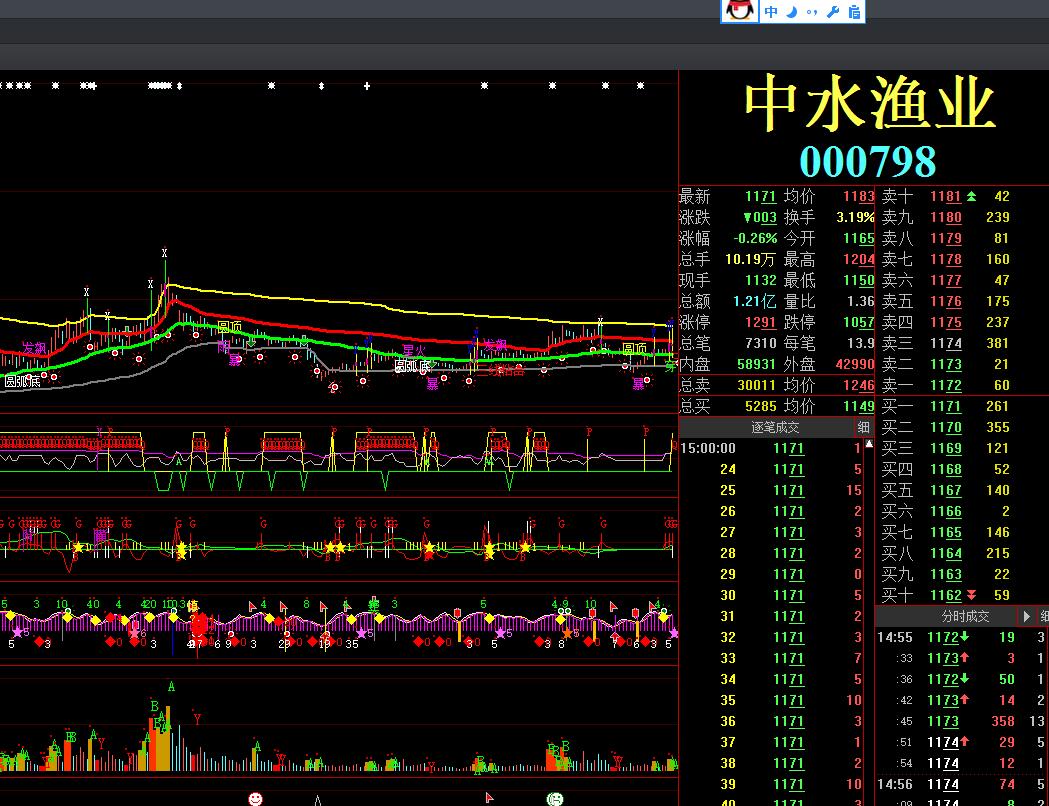Click the stock code 000798
Image resolution: width=1049 pixels, height=806 pixels.
tap(868, 161)
